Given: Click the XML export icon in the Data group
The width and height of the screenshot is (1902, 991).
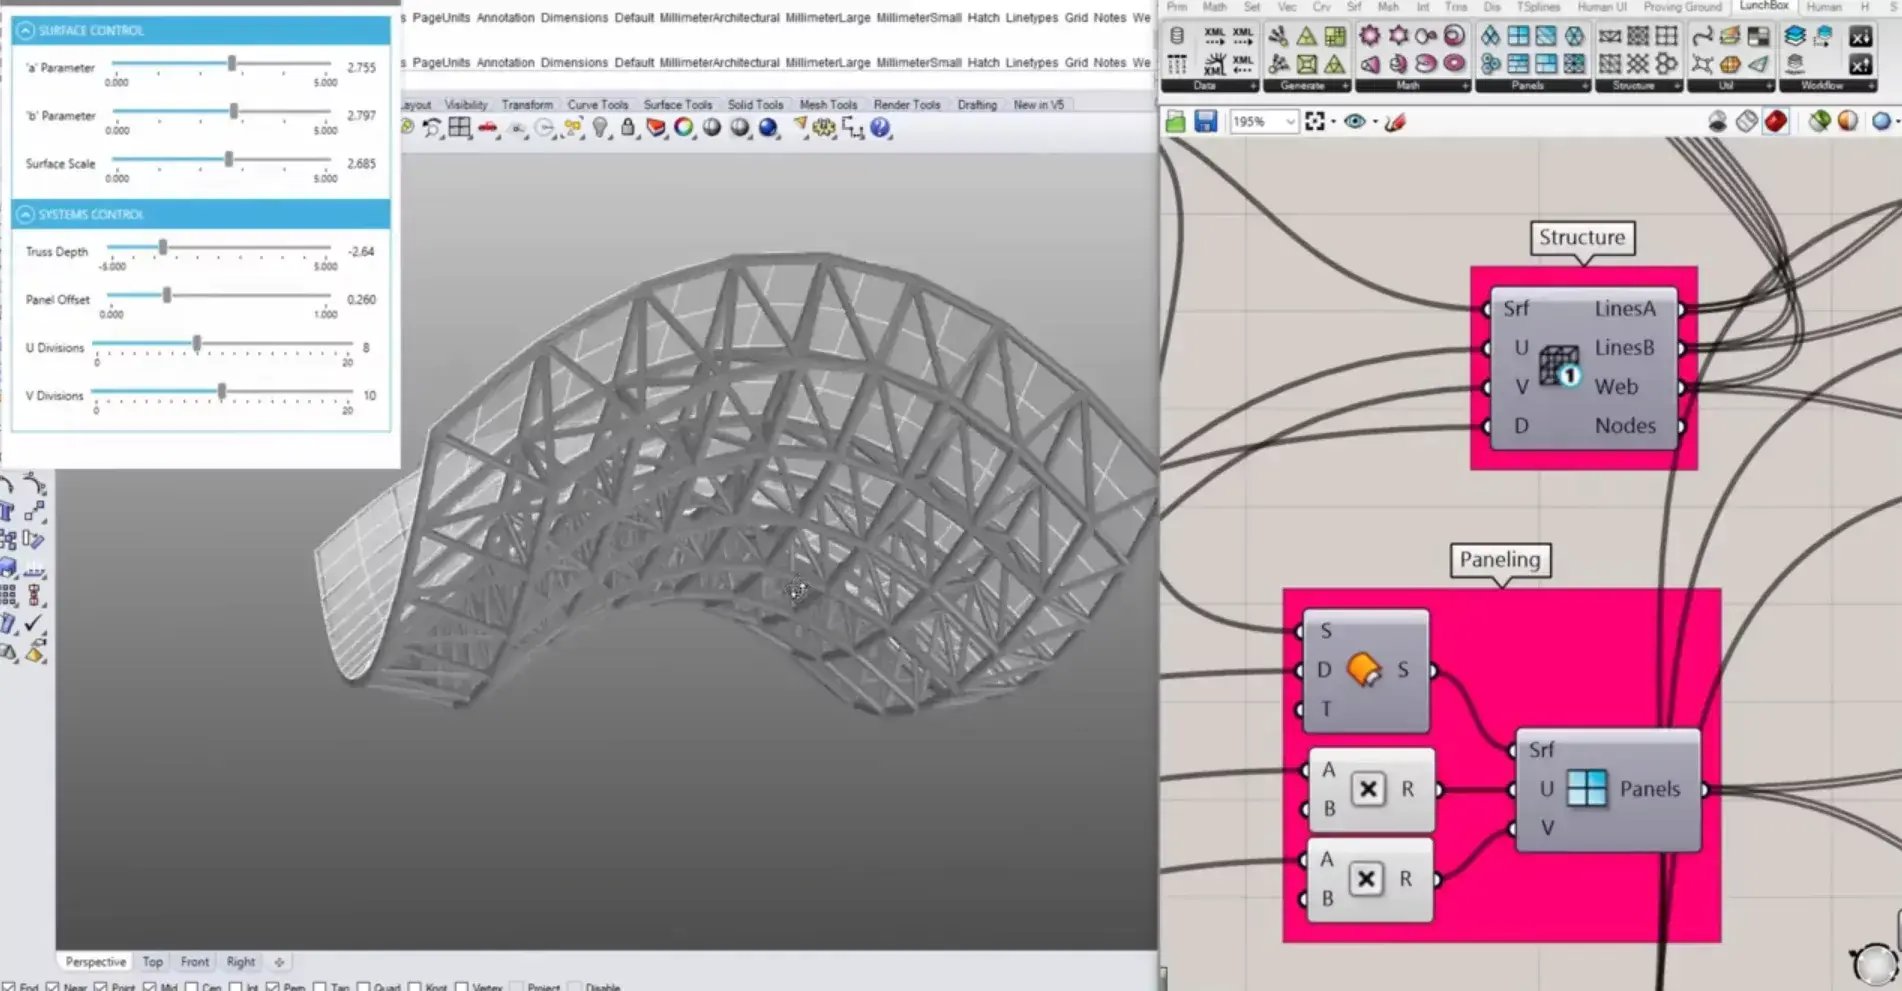Looking at the screenshot, I should (1215, 34).
